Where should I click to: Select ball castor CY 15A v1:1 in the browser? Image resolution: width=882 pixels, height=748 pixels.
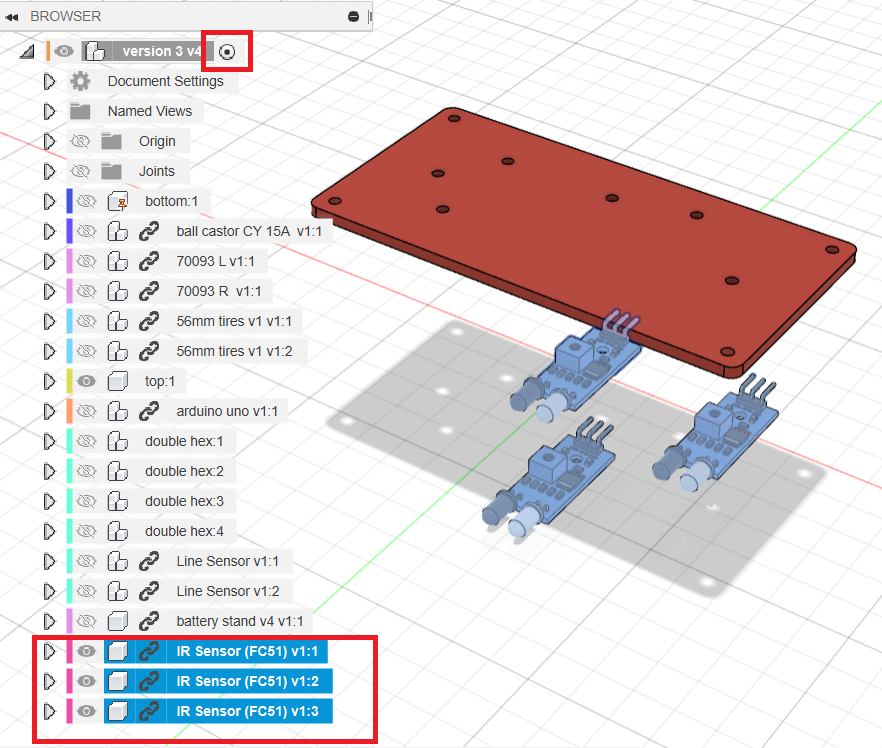click(250, 230)
